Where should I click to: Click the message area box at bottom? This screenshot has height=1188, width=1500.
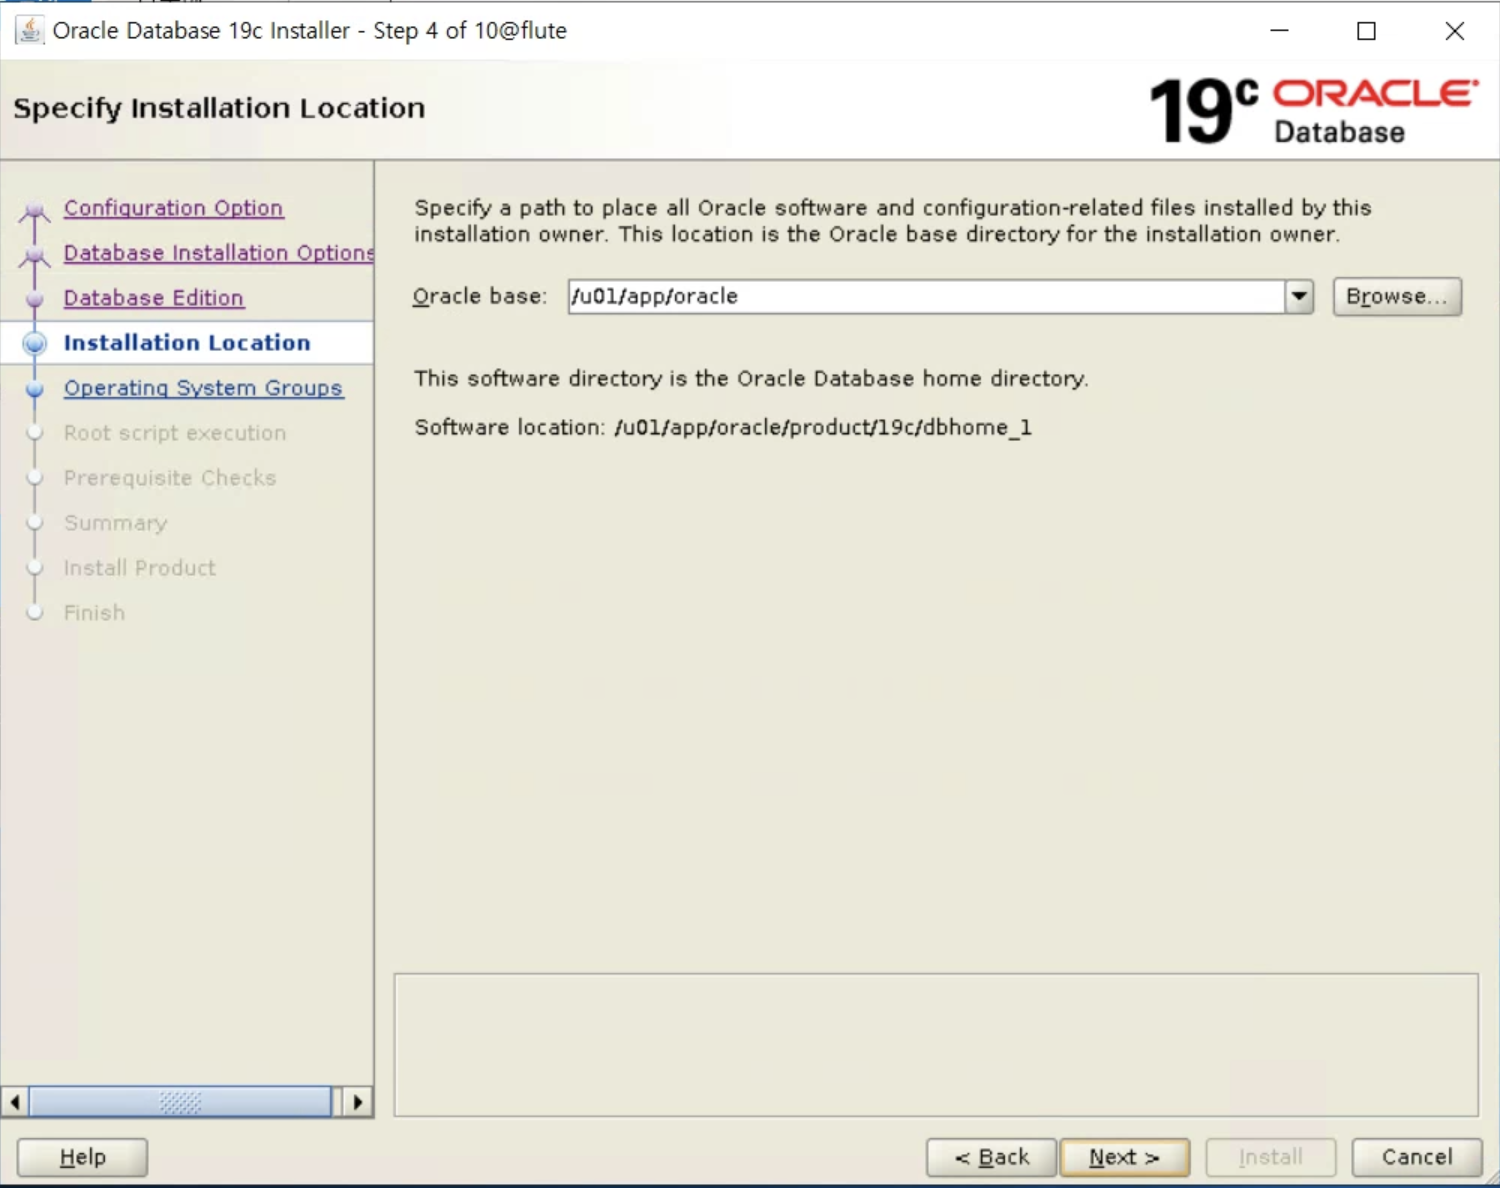(936, 1044)
